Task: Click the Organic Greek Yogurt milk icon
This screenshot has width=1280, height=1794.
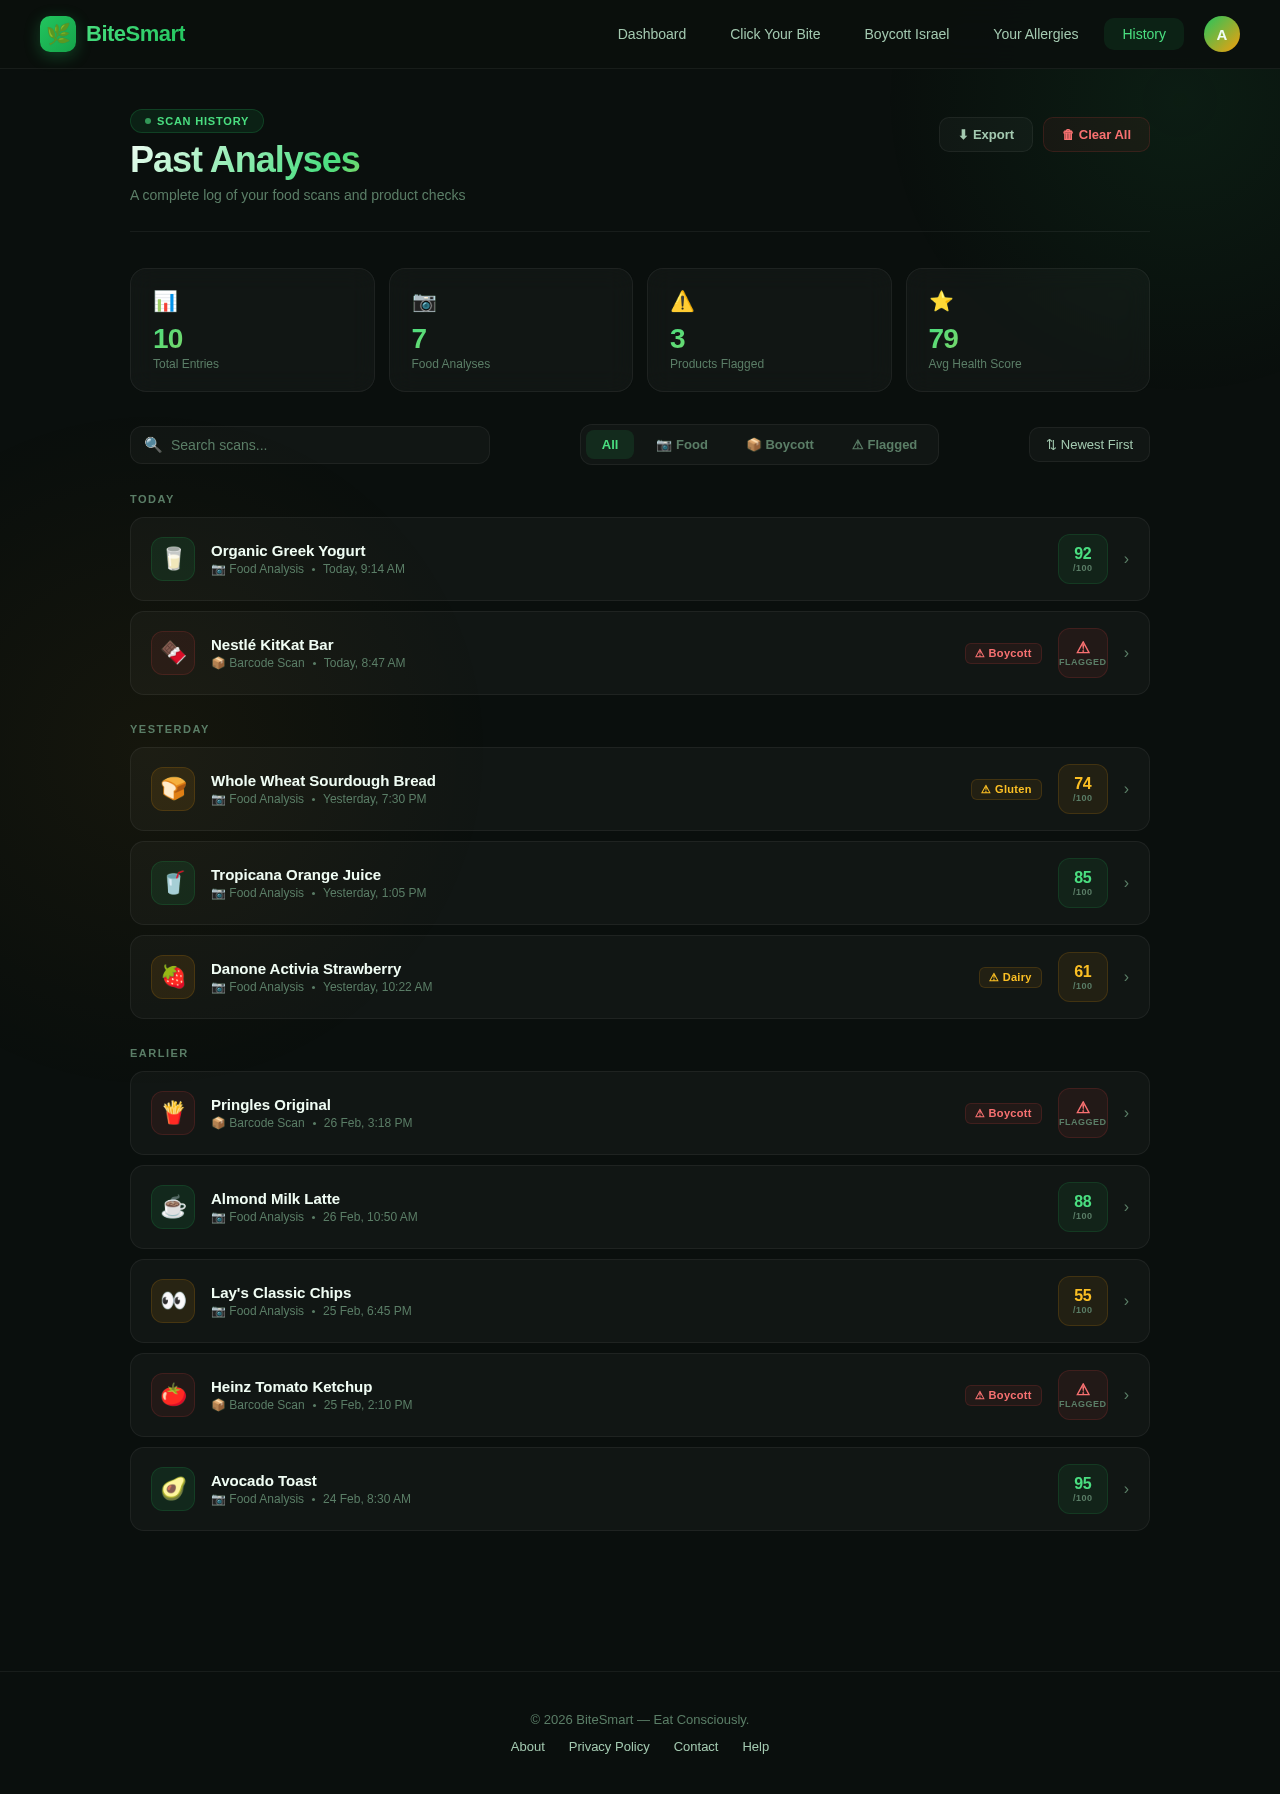Action: pyautogui.click(x=173, y=559)
